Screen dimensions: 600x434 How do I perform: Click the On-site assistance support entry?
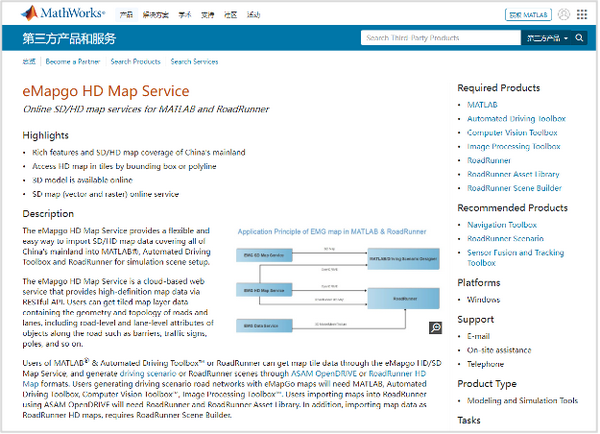tap(500, 351)
